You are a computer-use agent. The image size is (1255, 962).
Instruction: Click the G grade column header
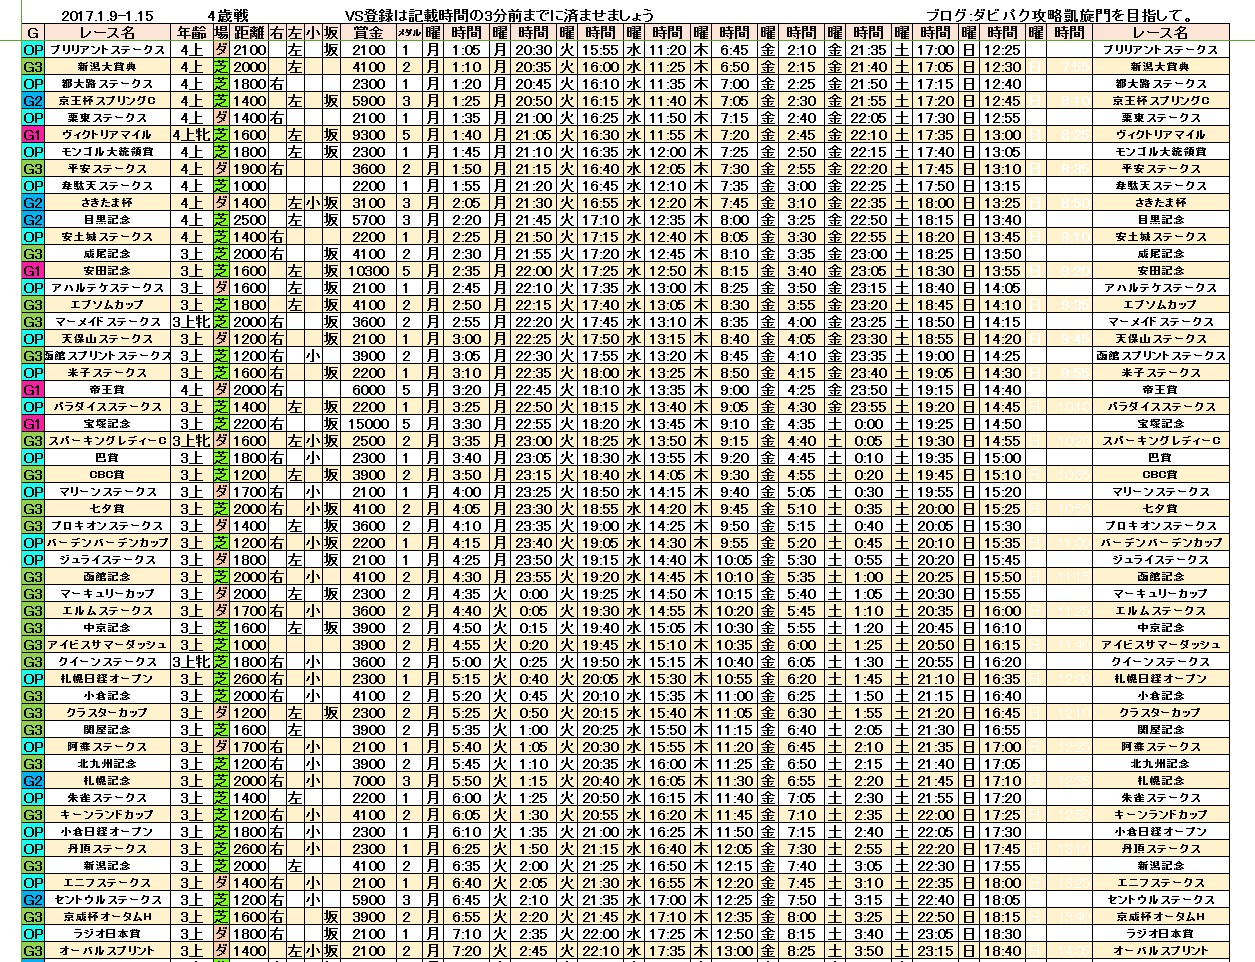point(33,32)
